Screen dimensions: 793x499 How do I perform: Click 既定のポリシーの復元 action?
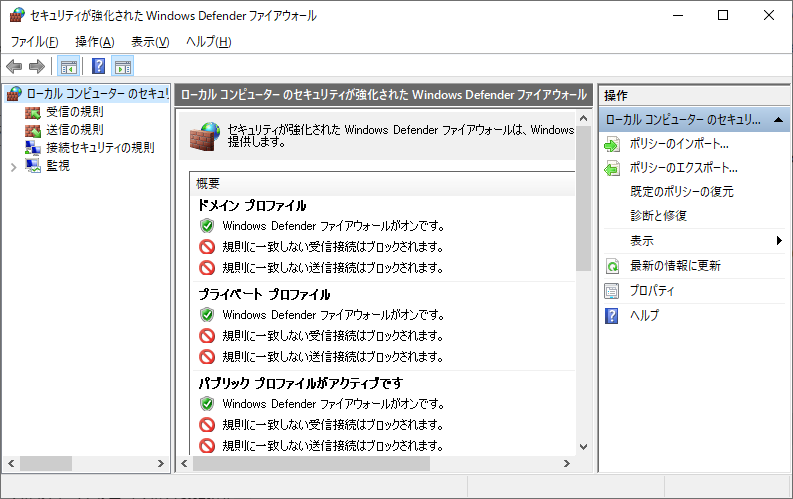click(682, 192)
